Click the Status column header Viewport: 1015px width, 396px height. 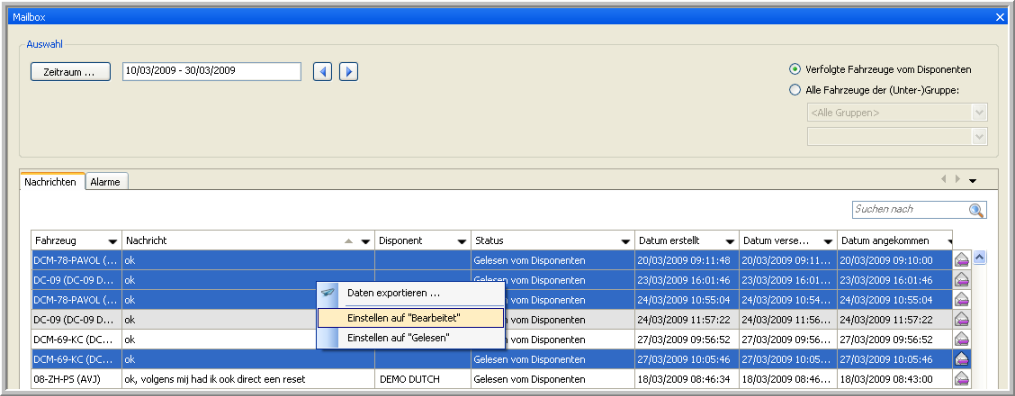click(x=553, y=241)
